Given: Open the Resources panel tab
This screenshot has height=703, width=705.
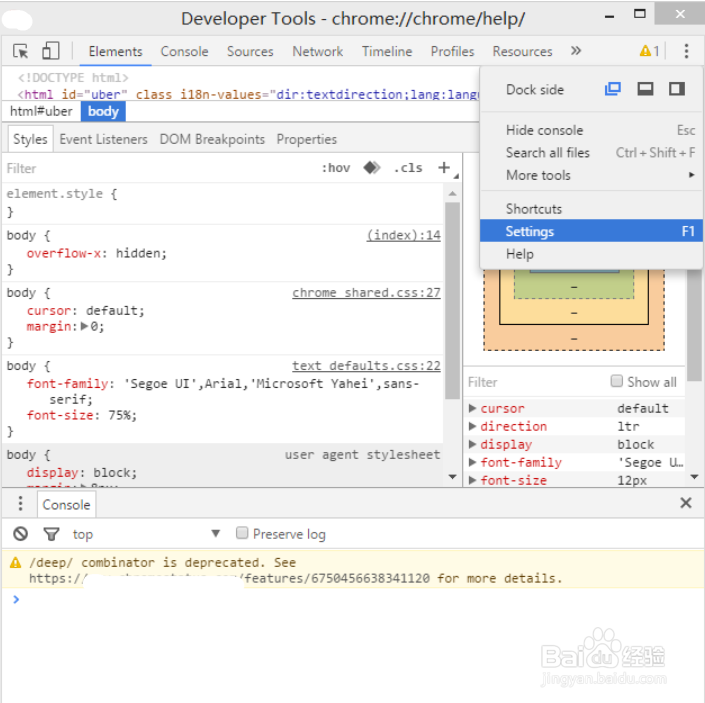Looking at the screenshot, I should tap(522, 51).
